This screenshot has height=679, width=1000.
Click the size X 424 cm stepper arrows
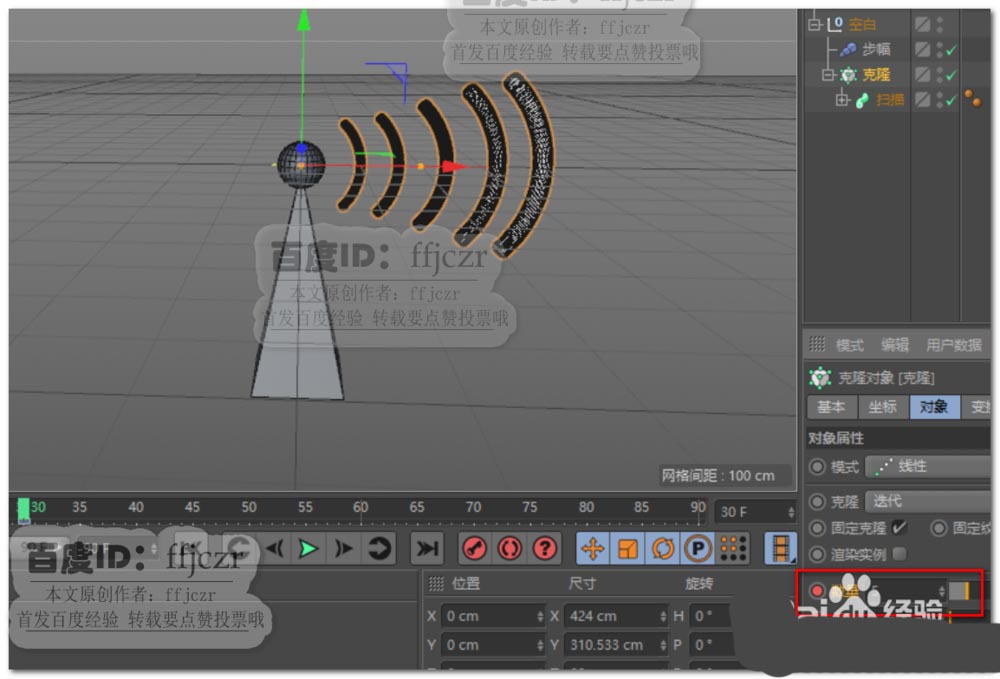pyautogui.click(x=663, y=616)
